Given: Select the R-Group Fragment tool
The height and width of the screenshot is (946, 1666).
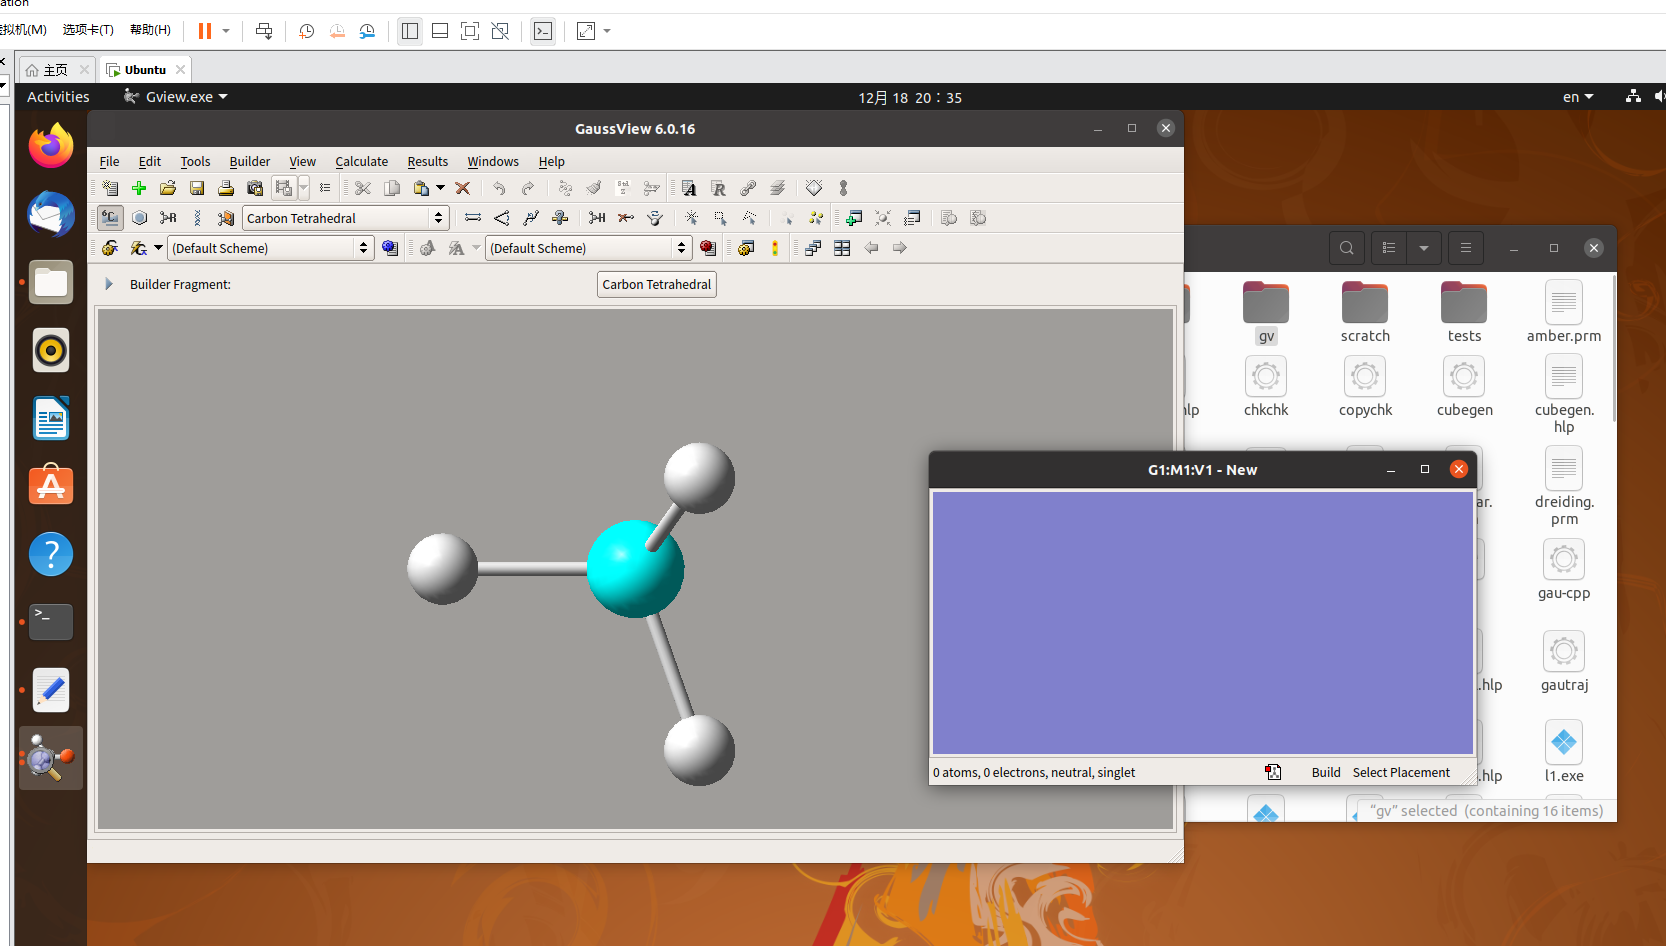Looking at the screenshot, I should point(167,218).
